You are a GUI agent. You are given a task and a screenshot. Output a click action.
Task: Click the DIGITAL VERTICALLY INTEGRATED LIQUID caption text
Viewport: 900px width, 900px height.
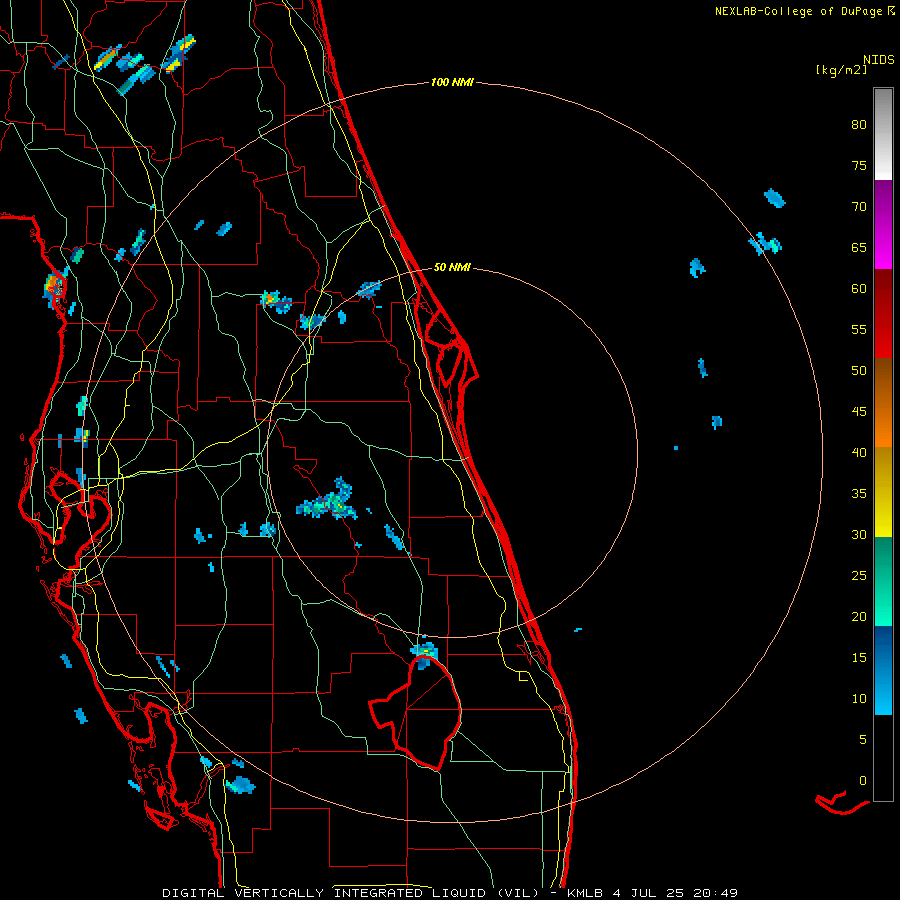coord(350,893)
